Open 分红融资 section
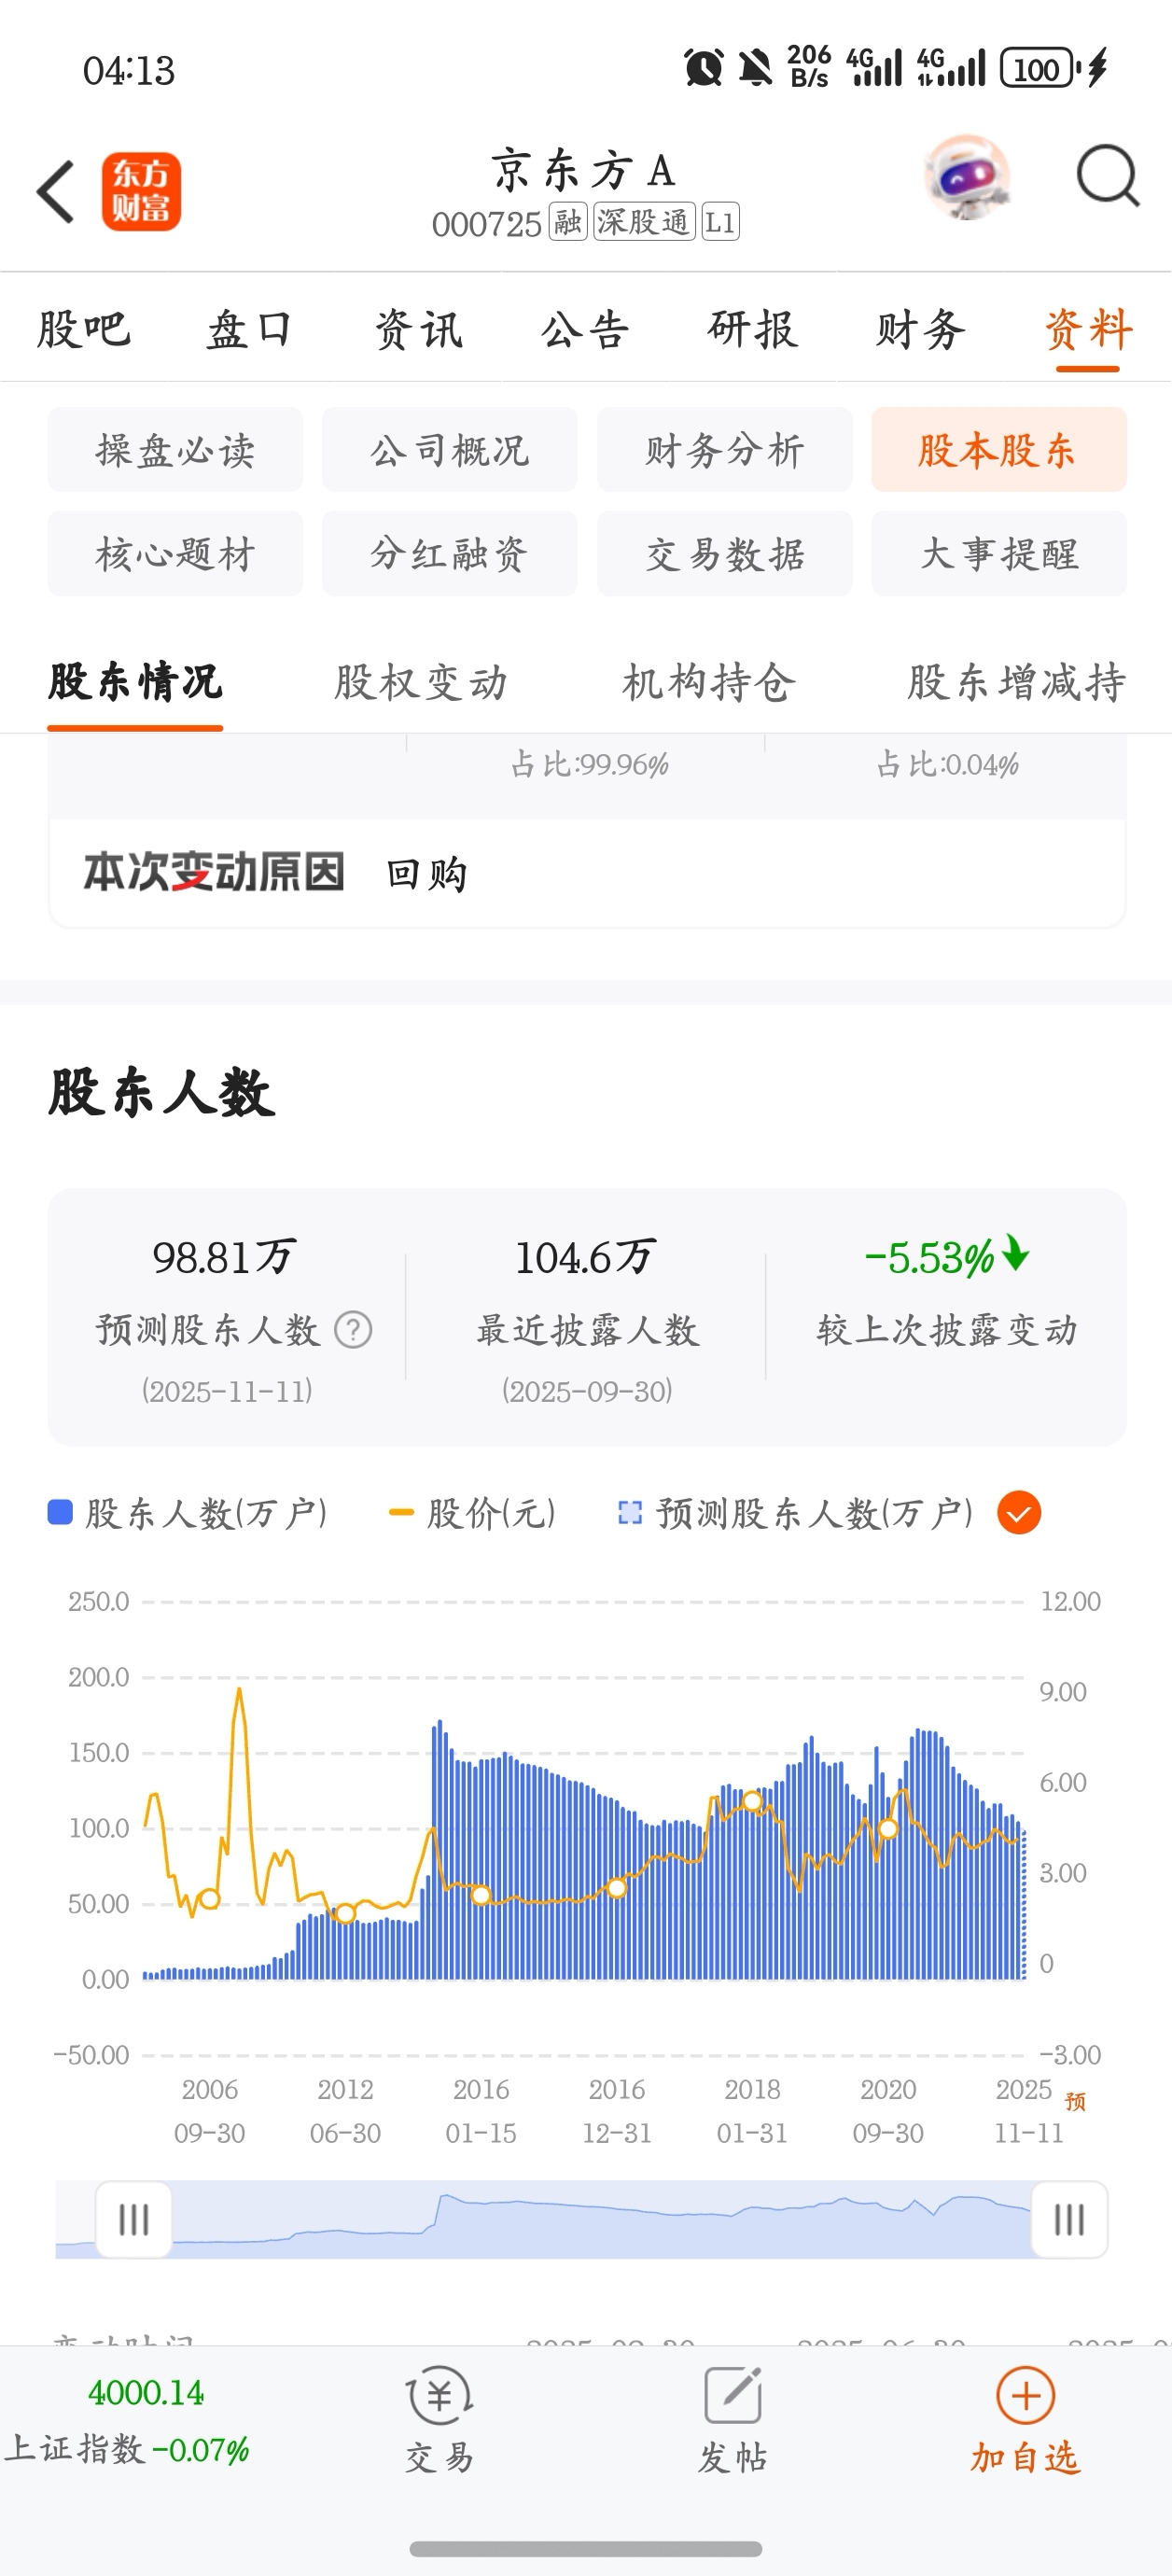 [x=450, y=553]
